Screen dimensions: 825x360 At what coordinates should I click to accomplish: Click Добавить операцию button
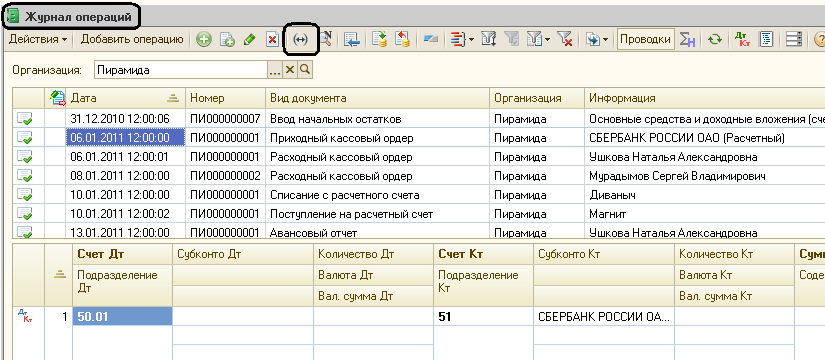point(132,39)
